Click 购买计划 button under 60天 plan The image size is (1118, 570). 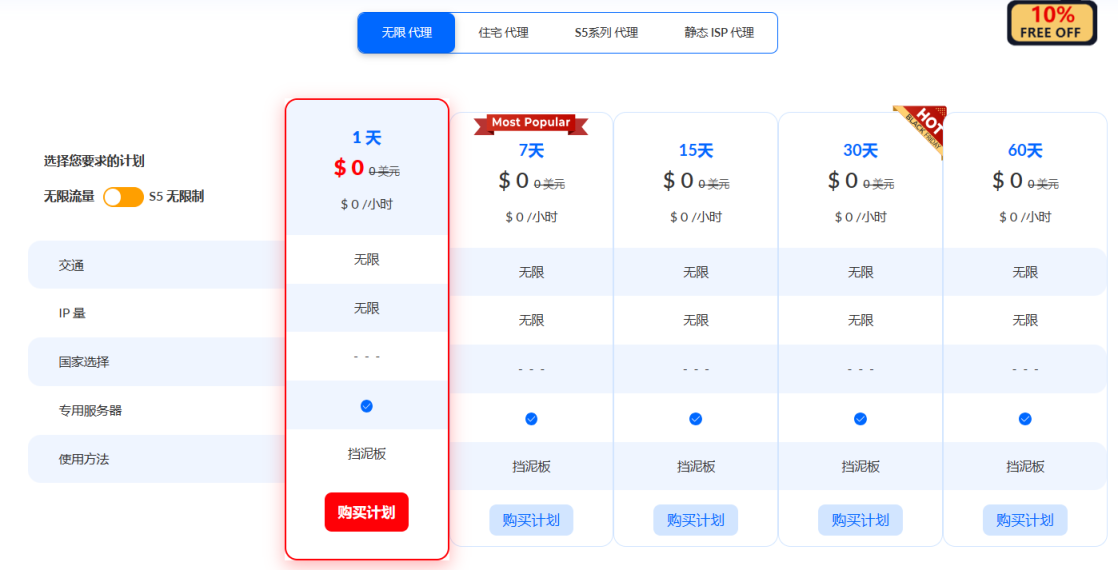1025,520
